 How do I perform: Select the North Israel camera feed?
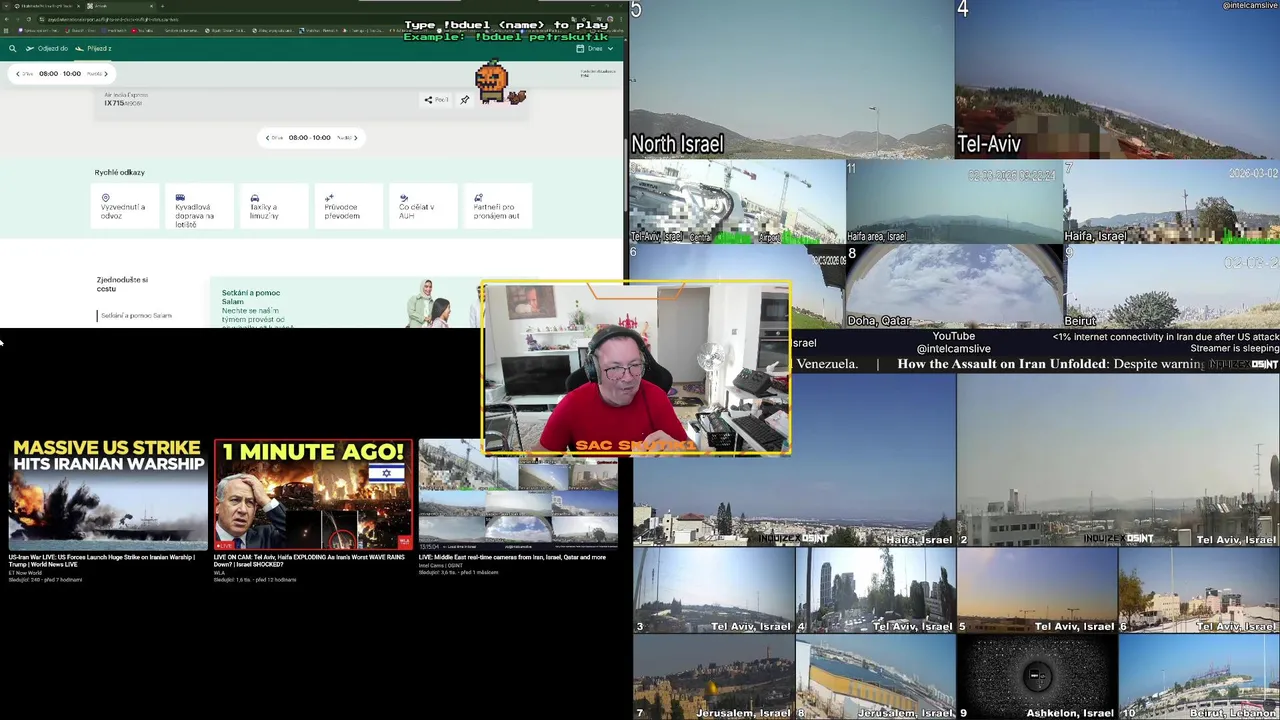tap(791, 79)
